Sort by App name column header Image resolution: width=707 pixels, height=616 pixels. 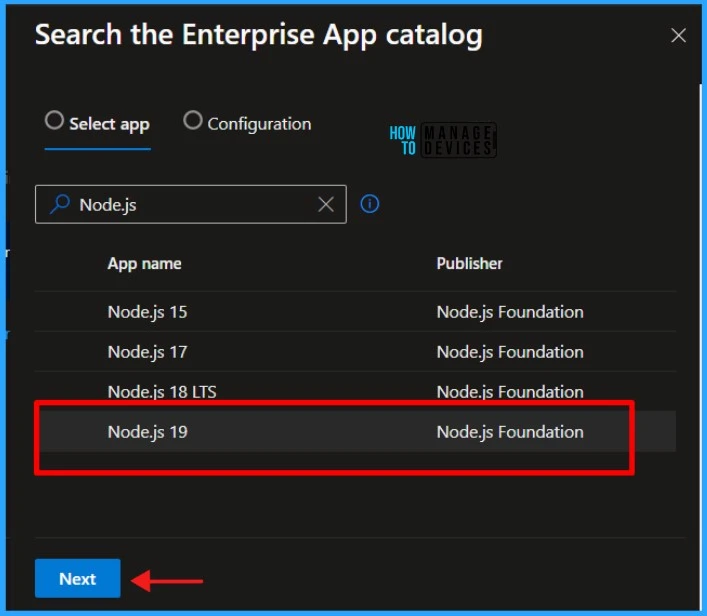click(x=144, y=263)
